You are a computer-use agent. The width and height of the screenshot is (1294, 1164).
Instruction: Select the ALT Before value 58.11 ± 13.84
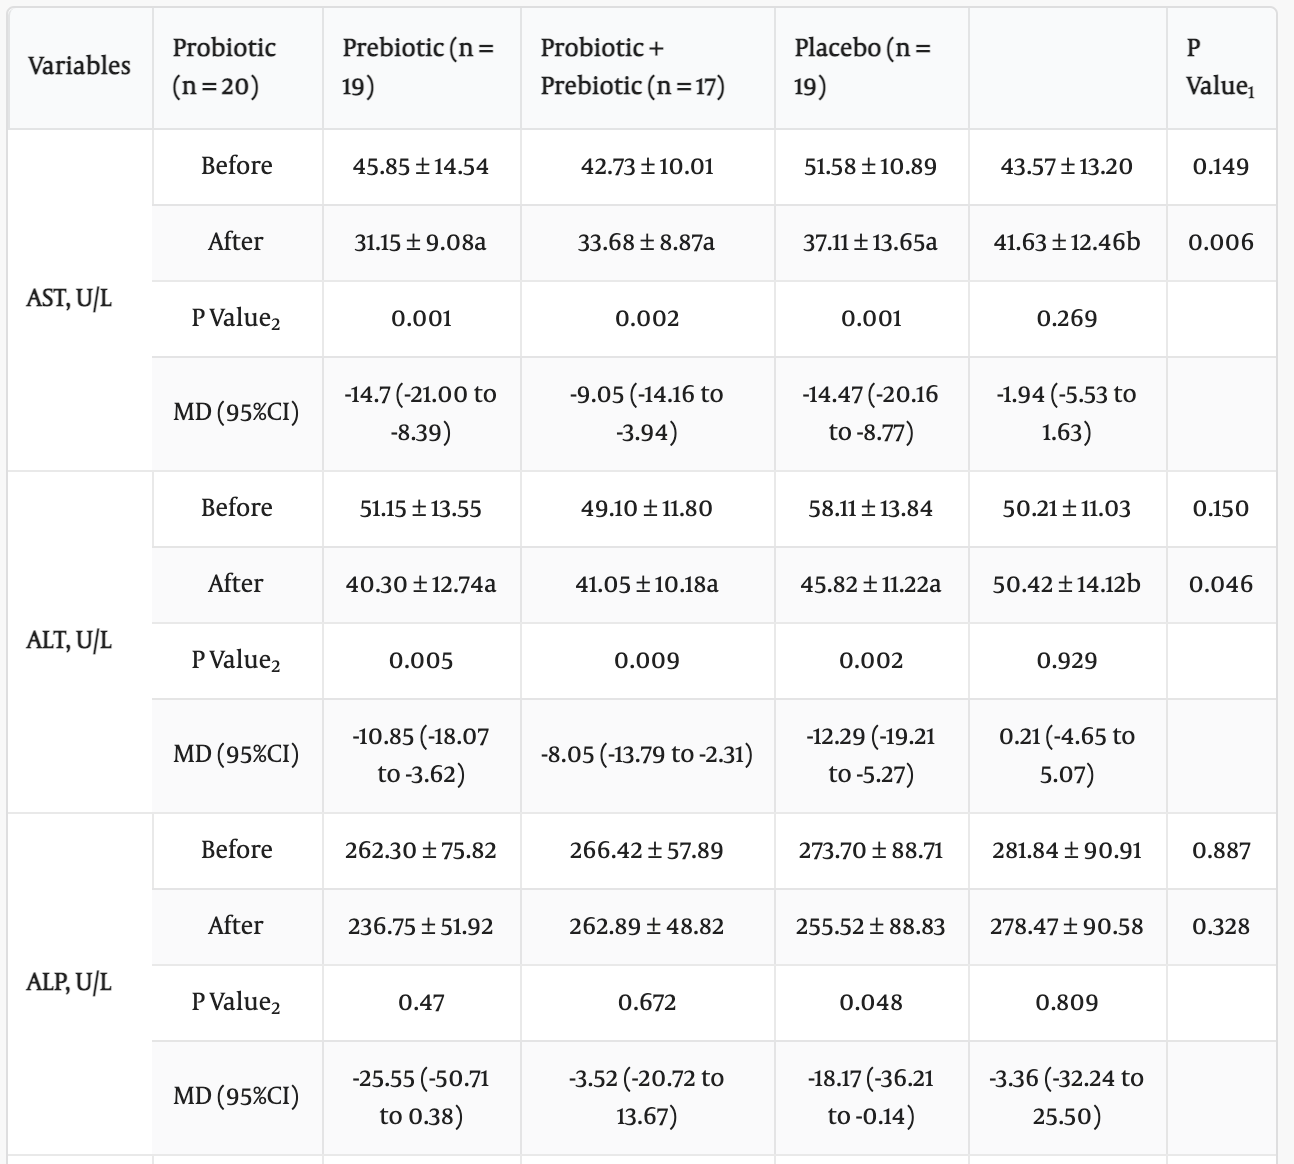[872, 509]
